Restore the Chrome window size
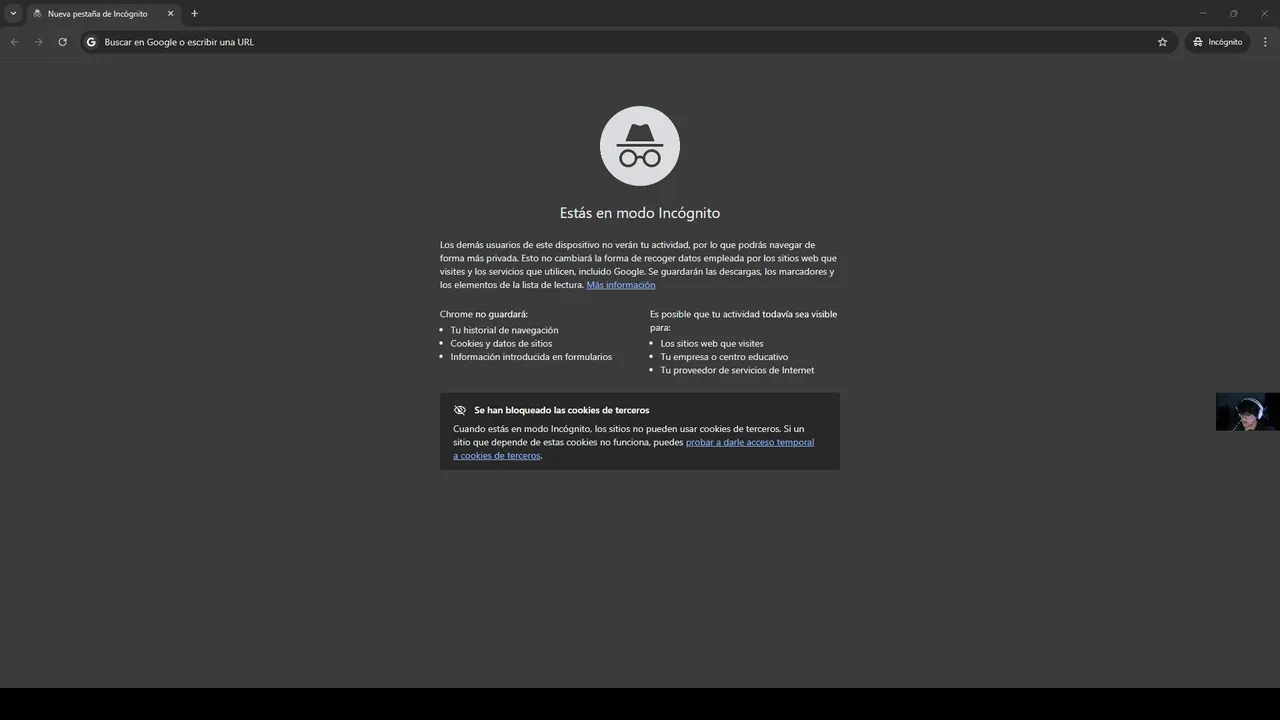This screenshot has height=720, width=1280. click(x=1233, y=13)
